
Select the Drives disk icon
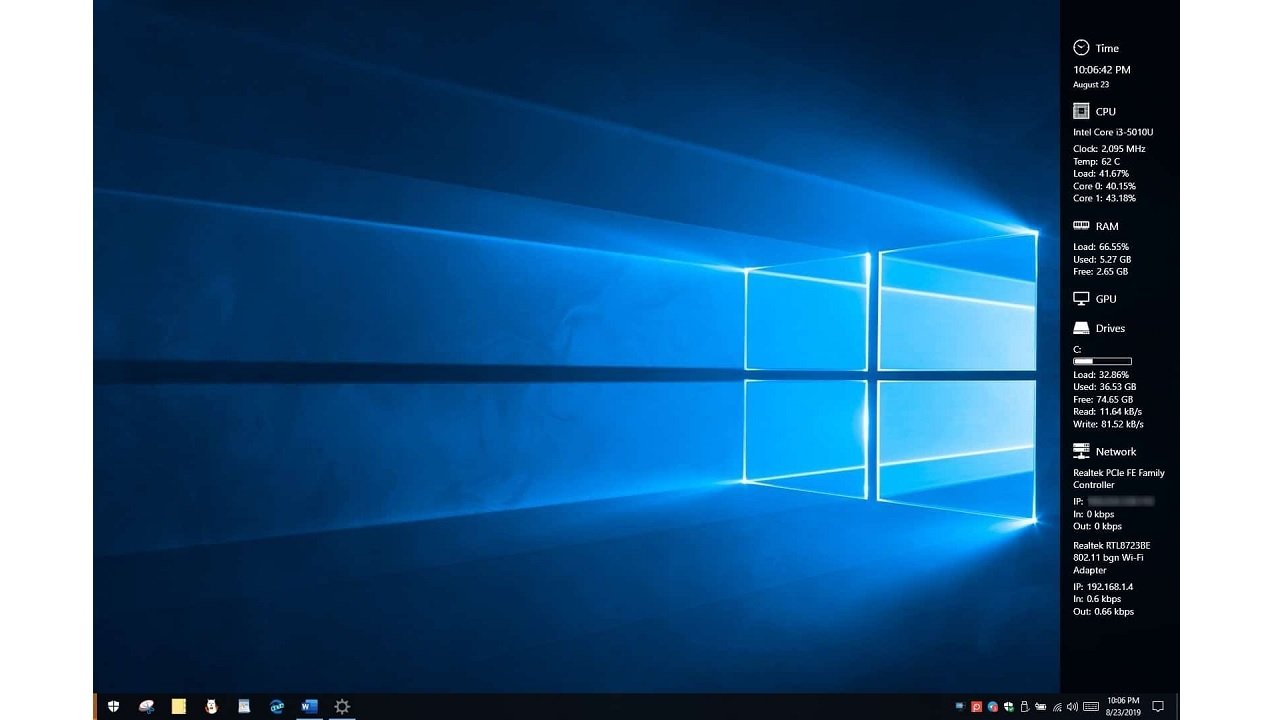coord(1081,327)
